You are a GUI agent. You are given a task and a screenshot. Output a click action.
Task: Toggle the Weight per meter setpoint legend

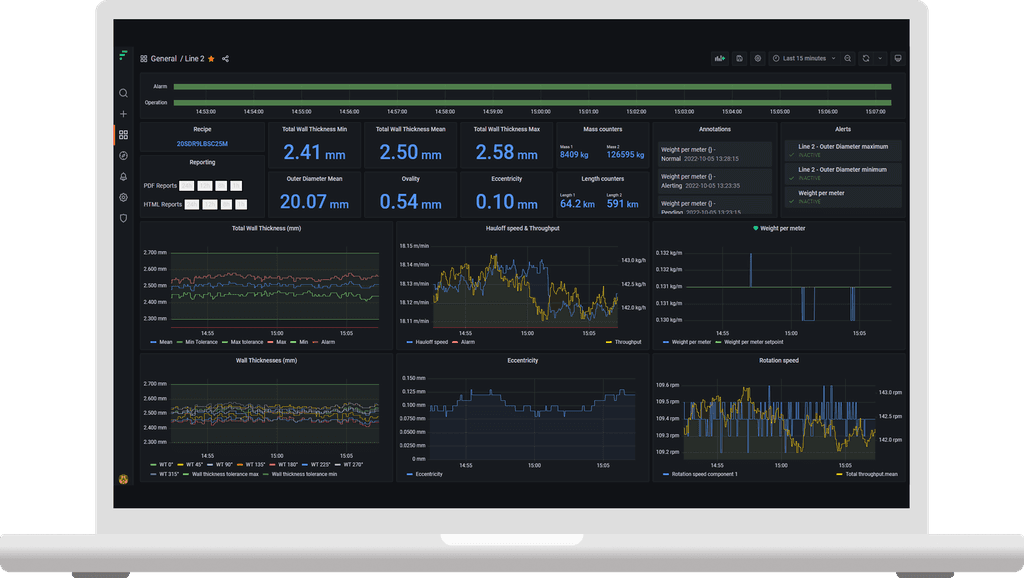click(749, 342)
